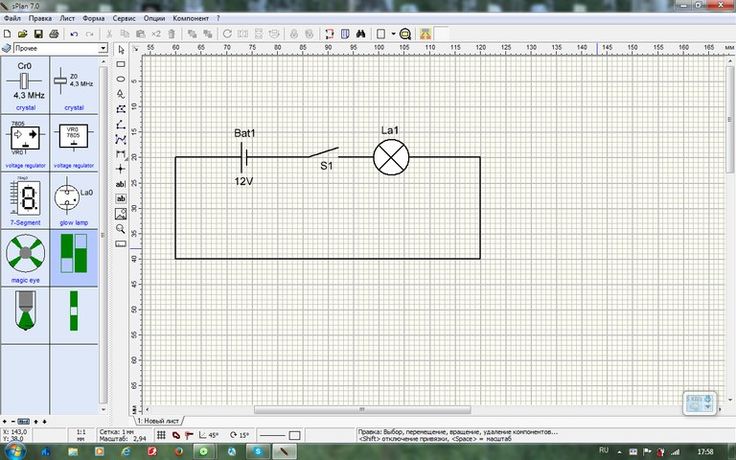Switch to the 1: Новый лист tab
This screenshot has height=460, width=736.
(x=158, y=421)
